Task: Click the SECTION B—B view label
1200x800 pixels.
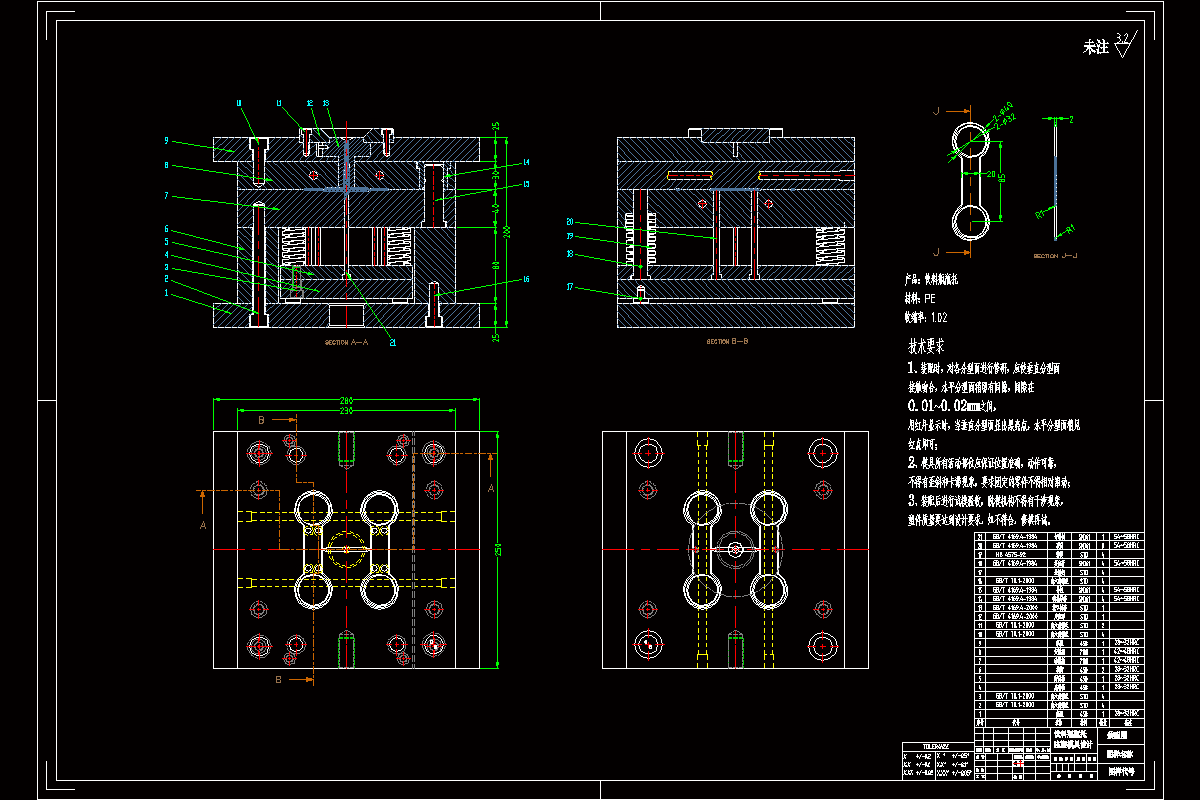Action: 727,342
